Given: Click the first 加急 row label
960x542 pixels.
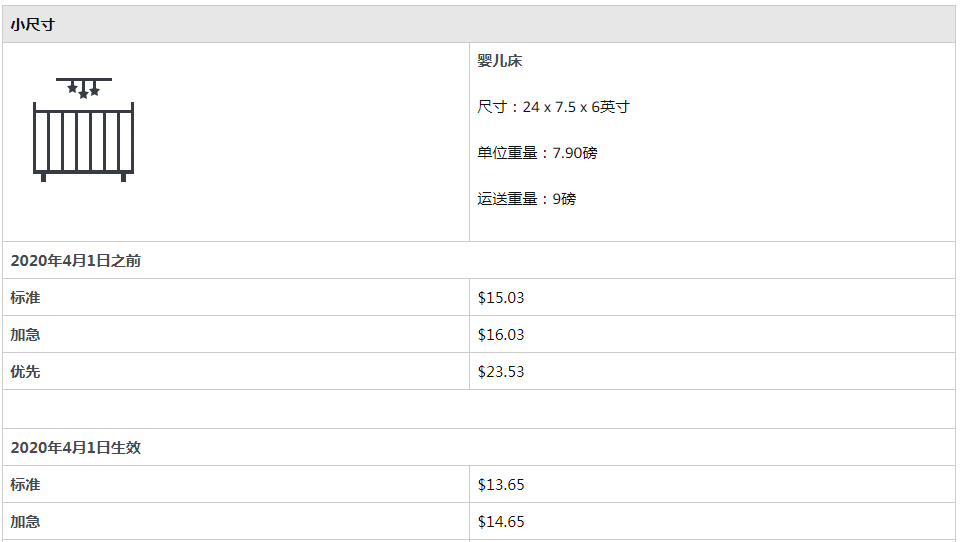Looking at the screenshot, I should pyautogui.click(x=25, y=334).
